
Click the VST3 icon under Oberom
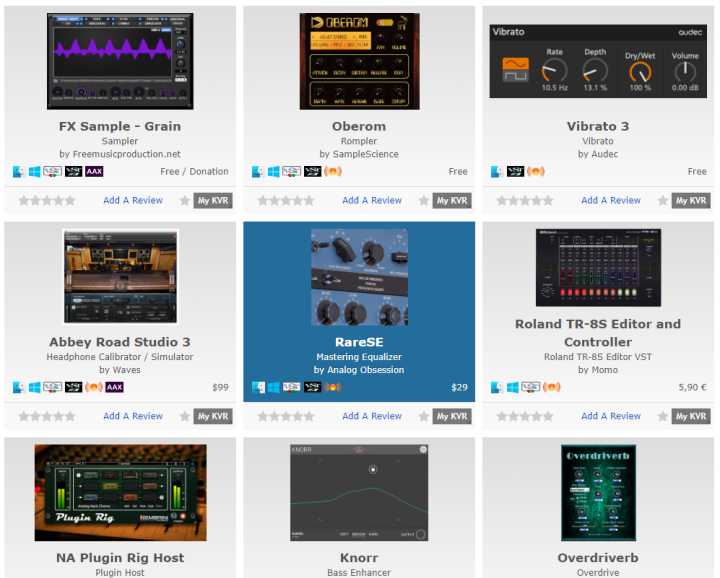pos(313,172)
